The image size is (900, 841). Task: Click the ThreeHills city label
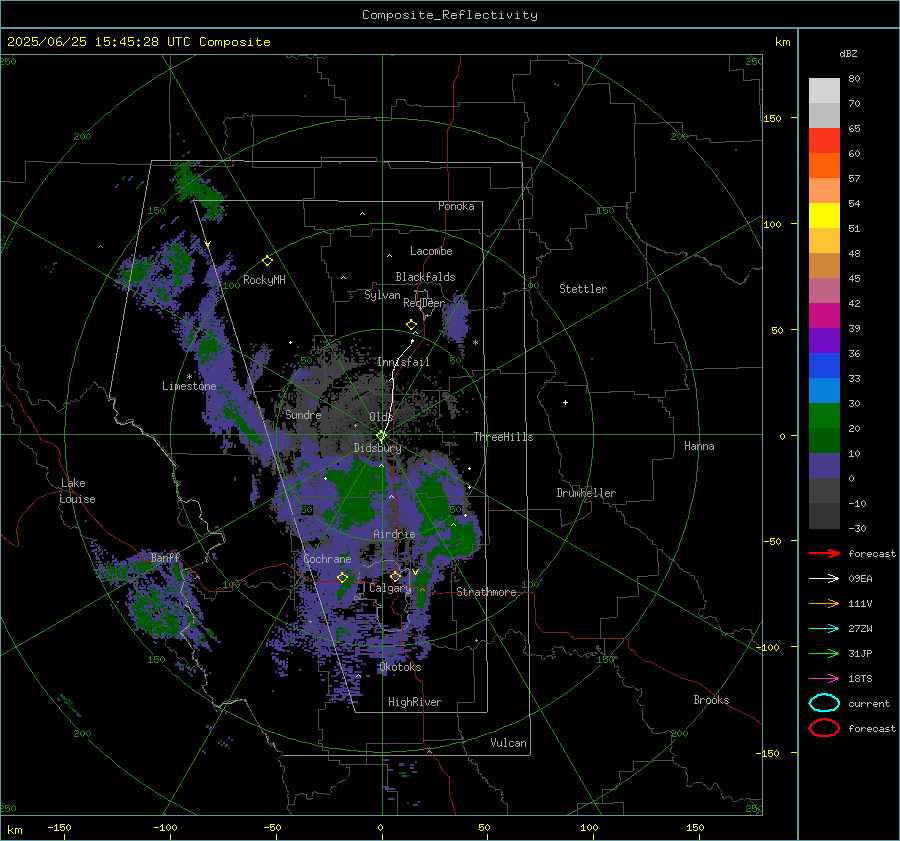click(503, 437)
